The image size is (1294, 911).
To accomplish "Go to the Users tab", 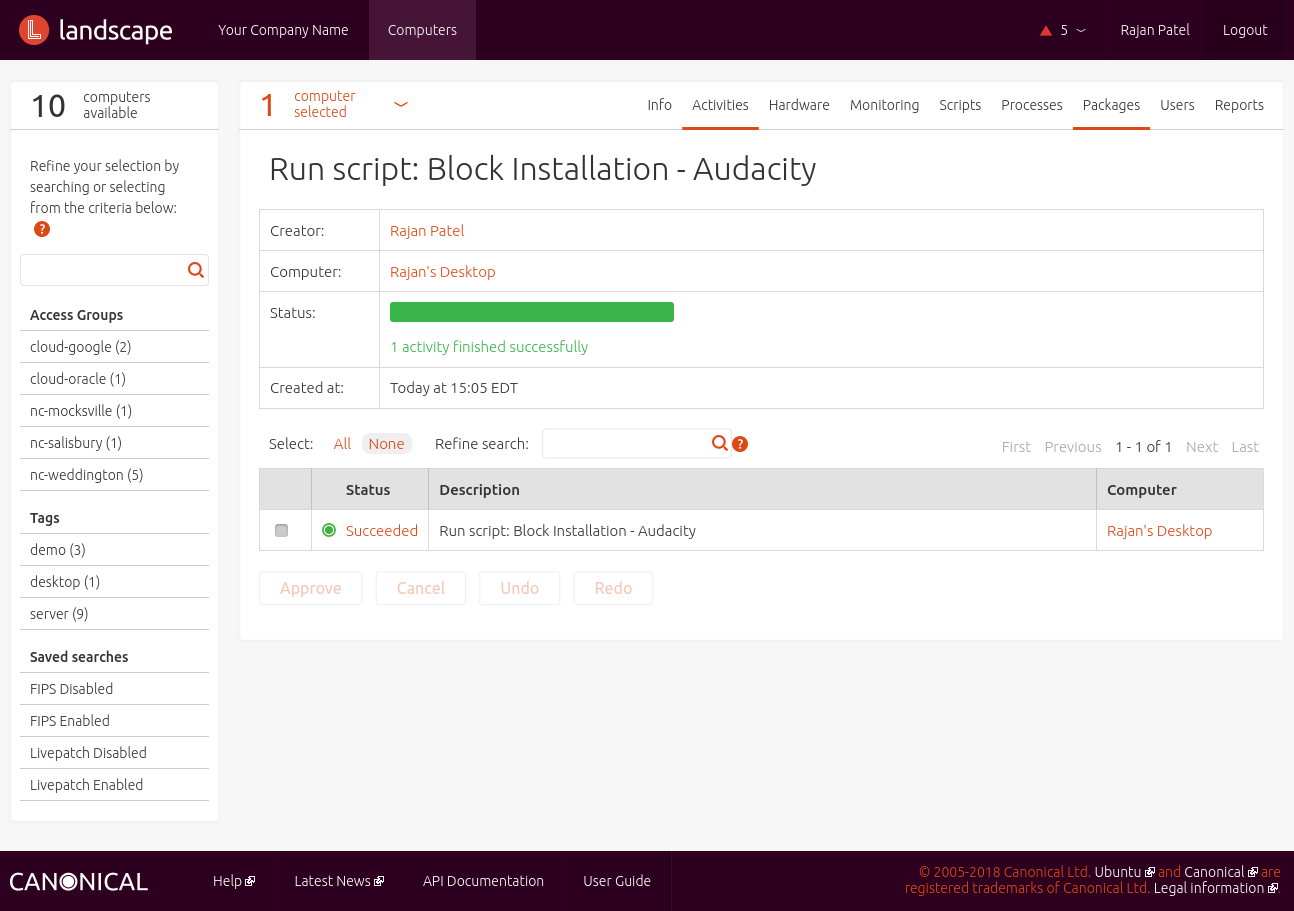I will click(1177, 105).
